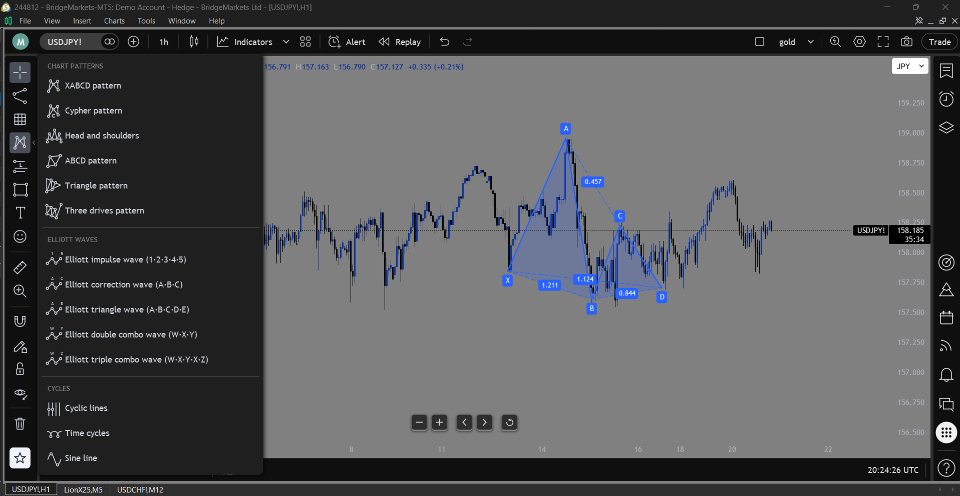The width and height of the screenshot is (960, 496).
Task: Open the emoji icons tool
Action: tap(20, 236)
